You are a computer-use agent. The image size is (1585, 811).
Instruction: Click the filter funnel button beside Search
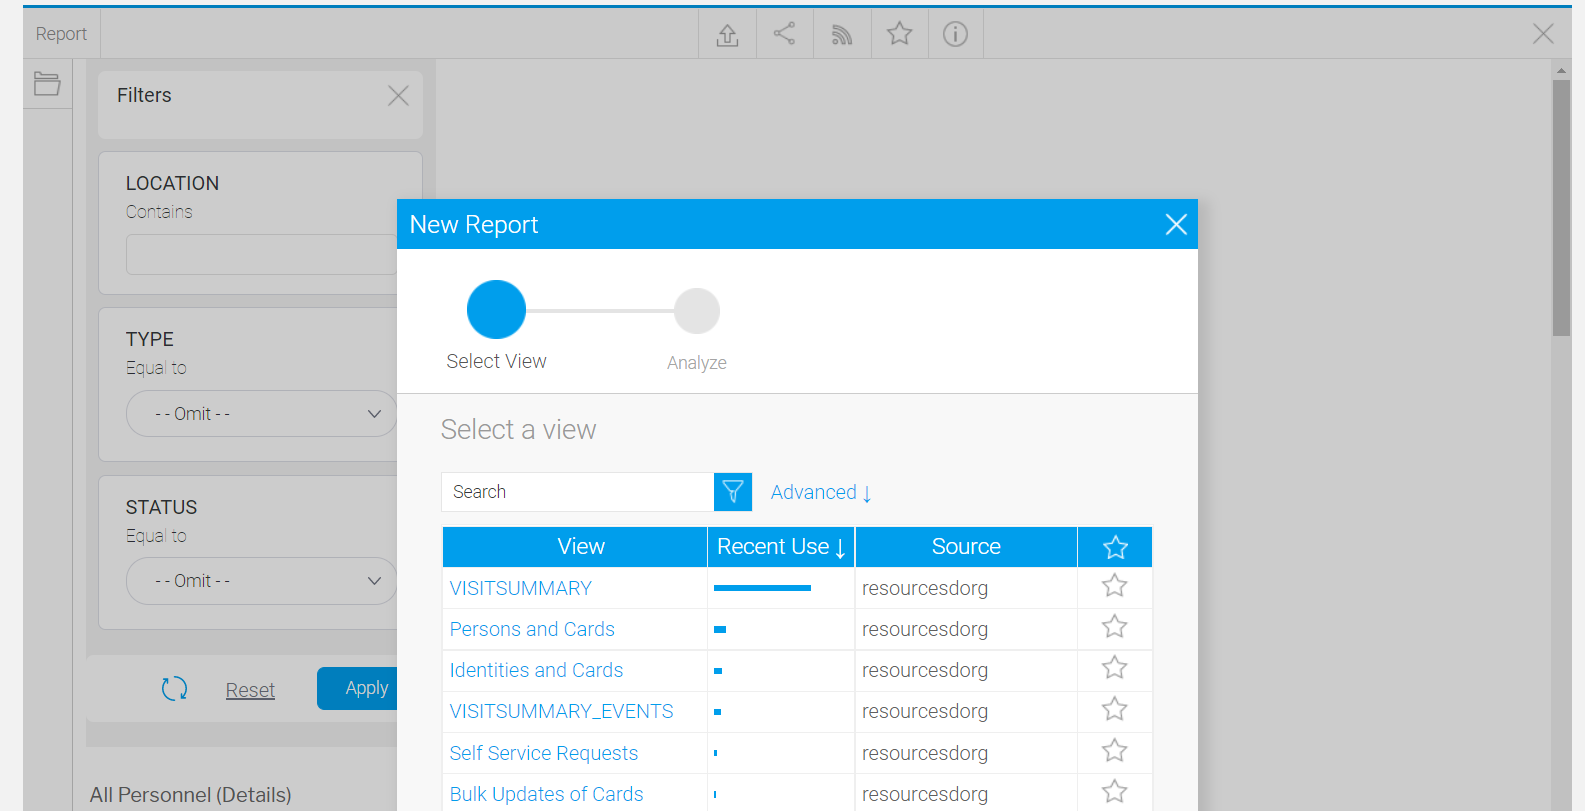733,492
